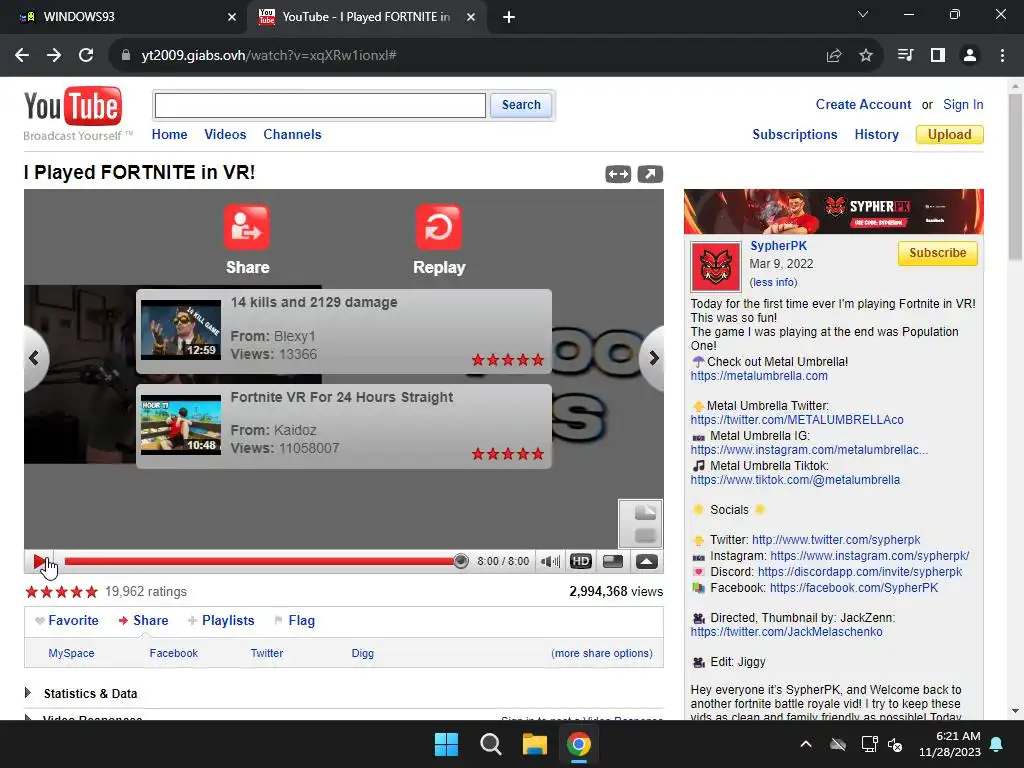Expand more share options
Image resolution: width=1024 pixels, height=768 pixels.
click(601, 653)
